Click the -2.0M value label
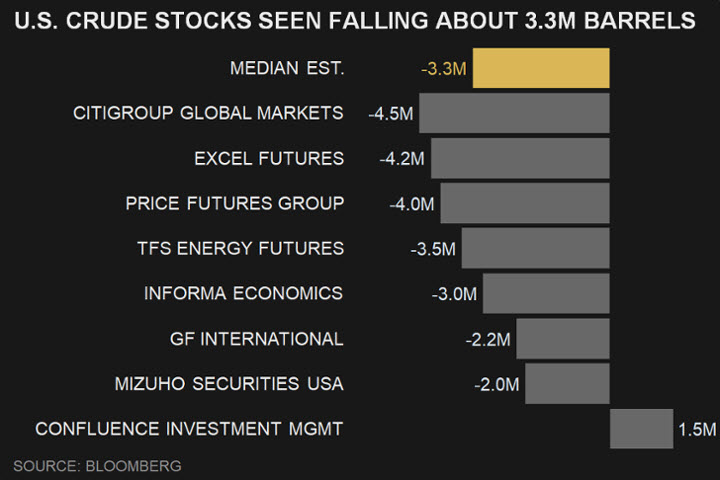This screenshot has width=720, height=480. [497, 385]
